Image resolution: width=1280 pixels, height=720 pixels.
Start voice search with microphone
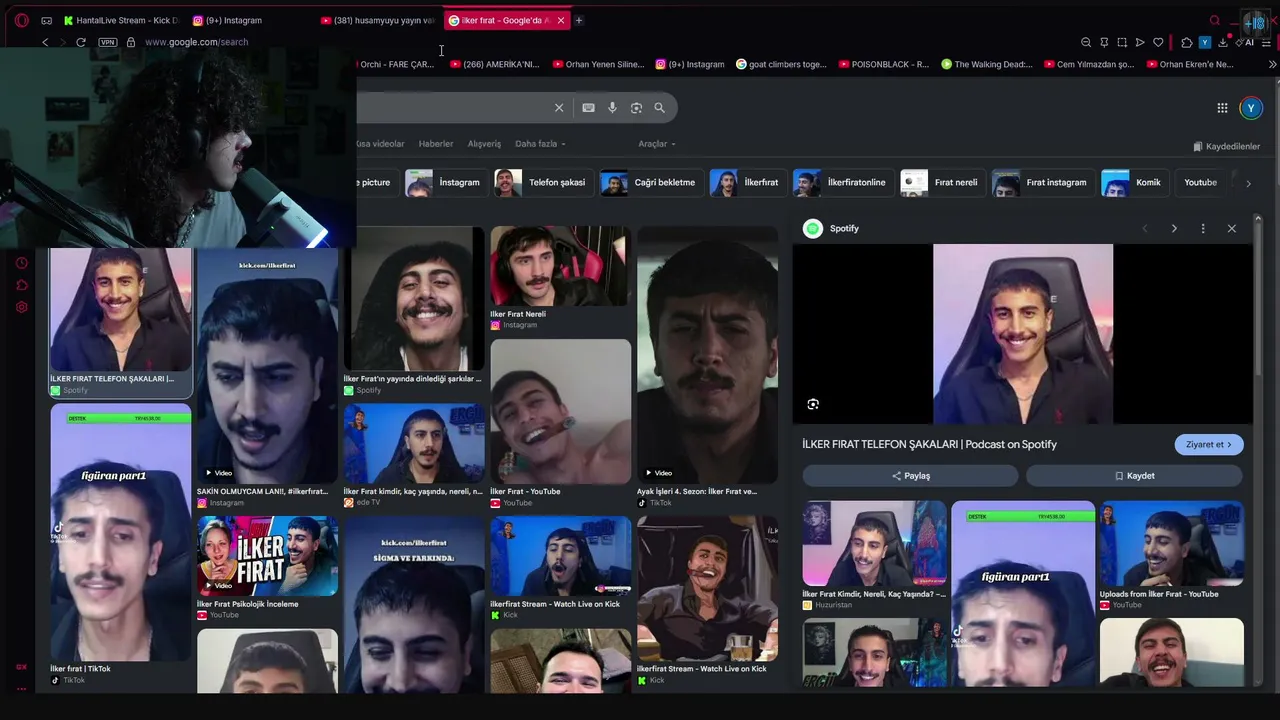612,107
